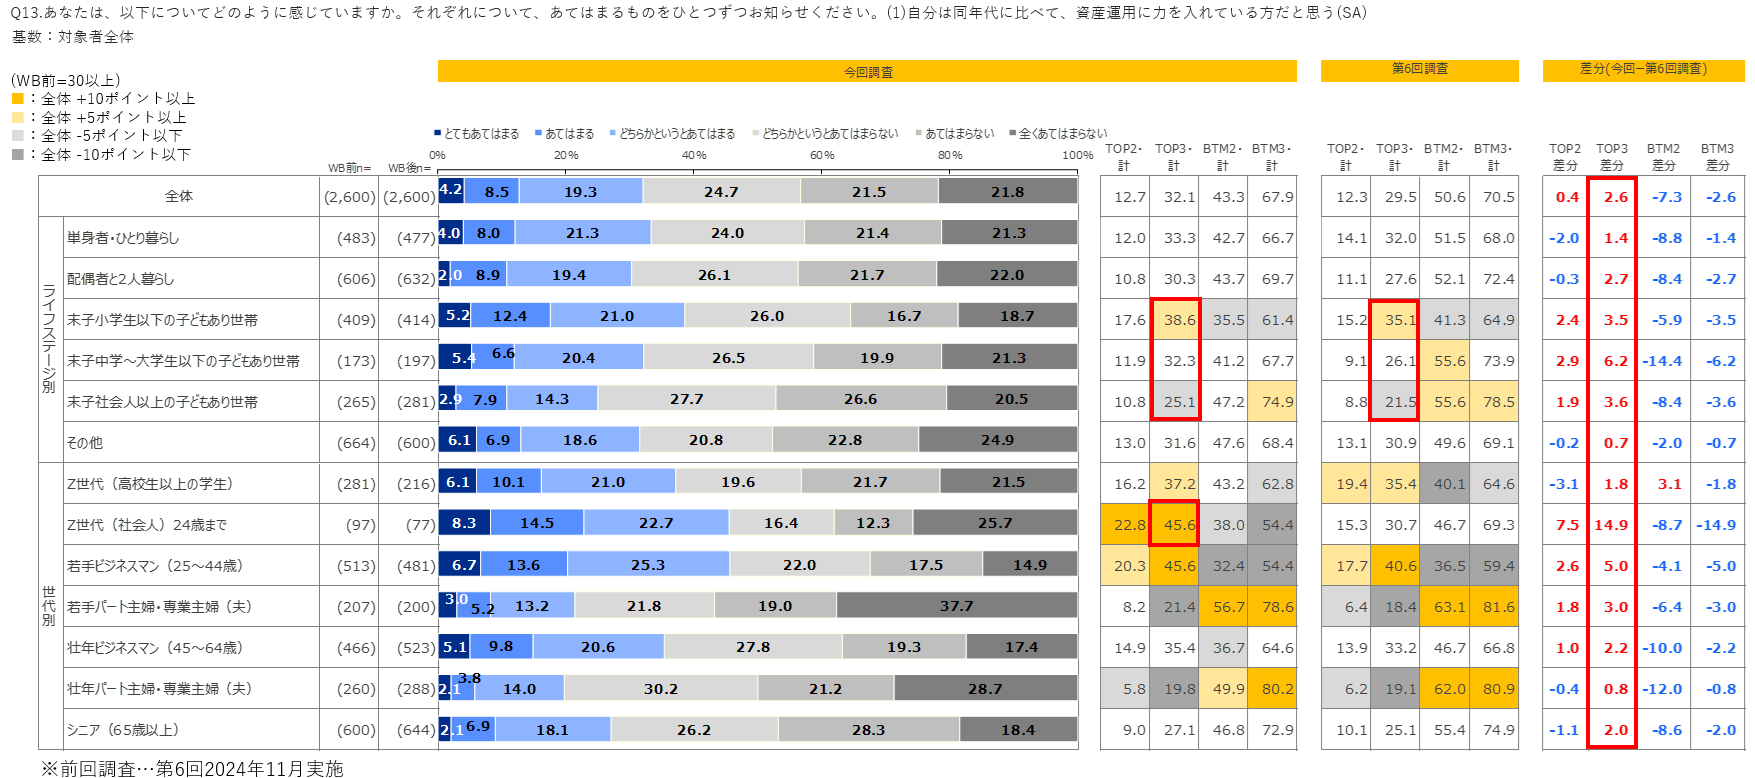Click the 45.6 TOP3 cell outlined in red
1755x778 pixels.
tap(1174, 525)
